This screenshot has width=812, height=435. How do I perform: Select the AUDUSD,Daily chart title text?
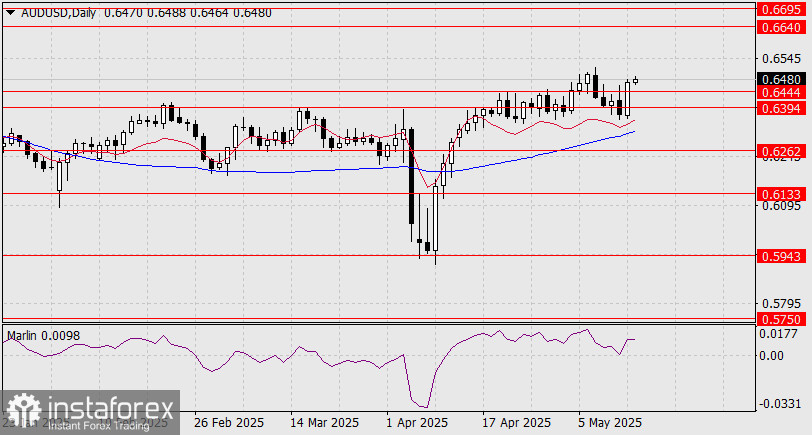coord(59,13)
